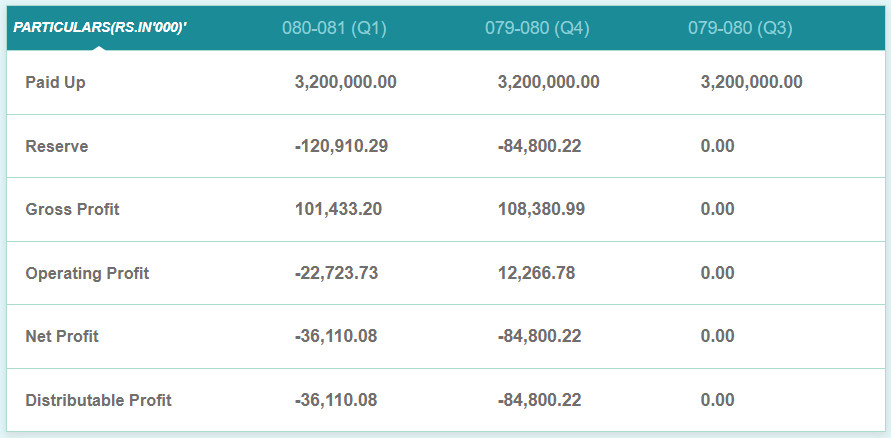This screenshot has width=891, height=438.
Task: Click the Operating Profit row label
Action: [87, 274]
